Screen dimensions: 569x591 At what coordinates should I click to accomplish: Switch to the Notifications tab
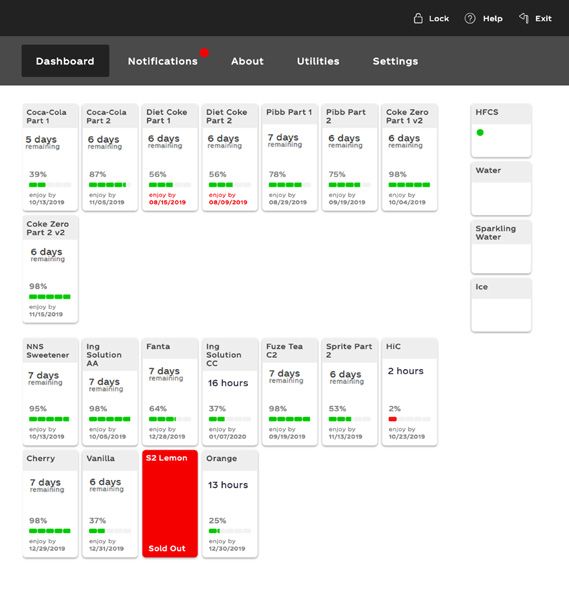click(162, 61)
